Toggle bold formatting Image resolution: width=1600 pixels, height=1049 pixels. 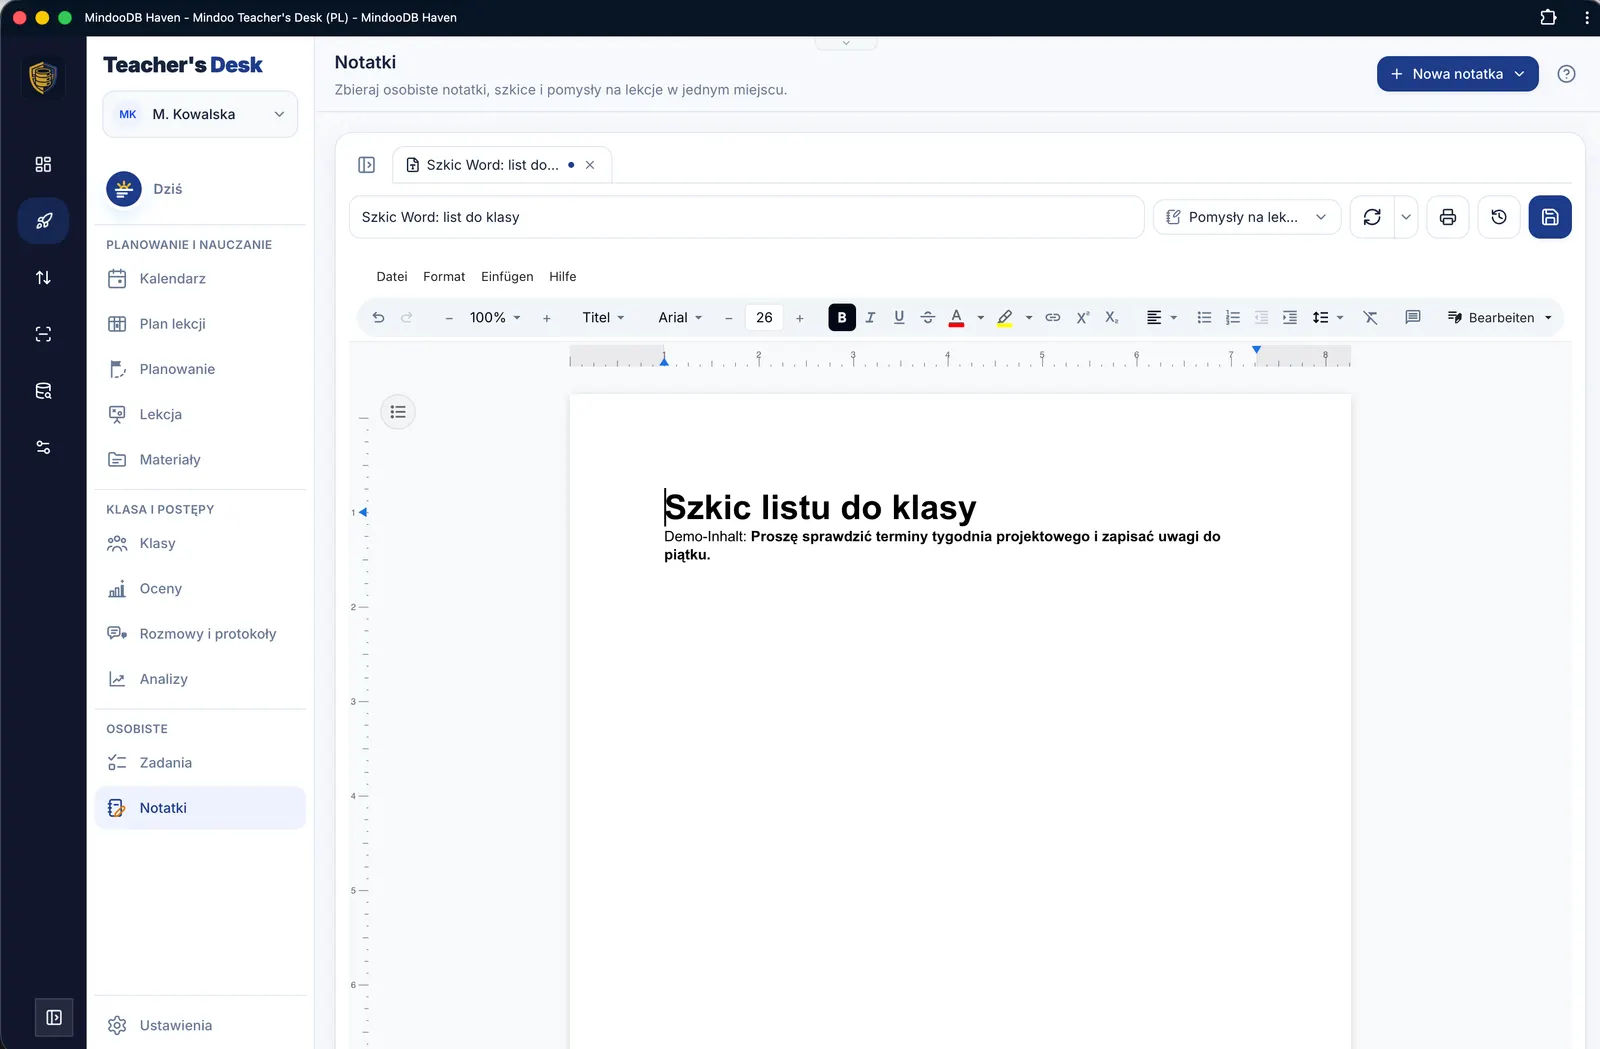(x=842, y=318)
